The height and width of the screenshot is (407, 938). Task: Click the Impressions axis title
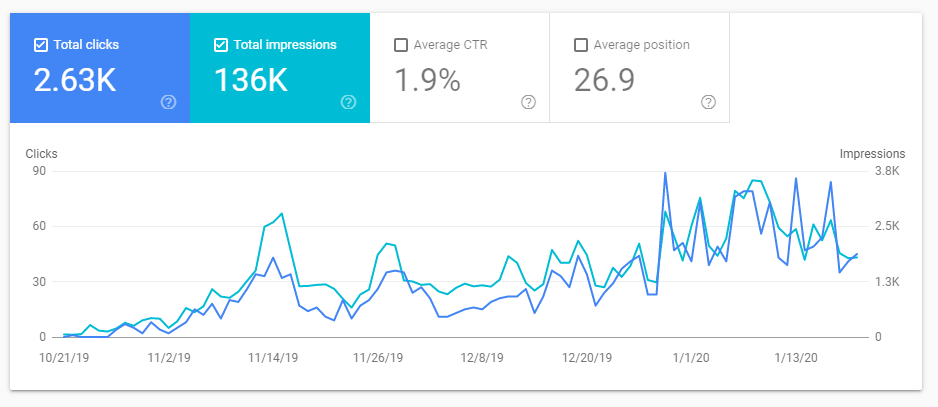point(872,154)
